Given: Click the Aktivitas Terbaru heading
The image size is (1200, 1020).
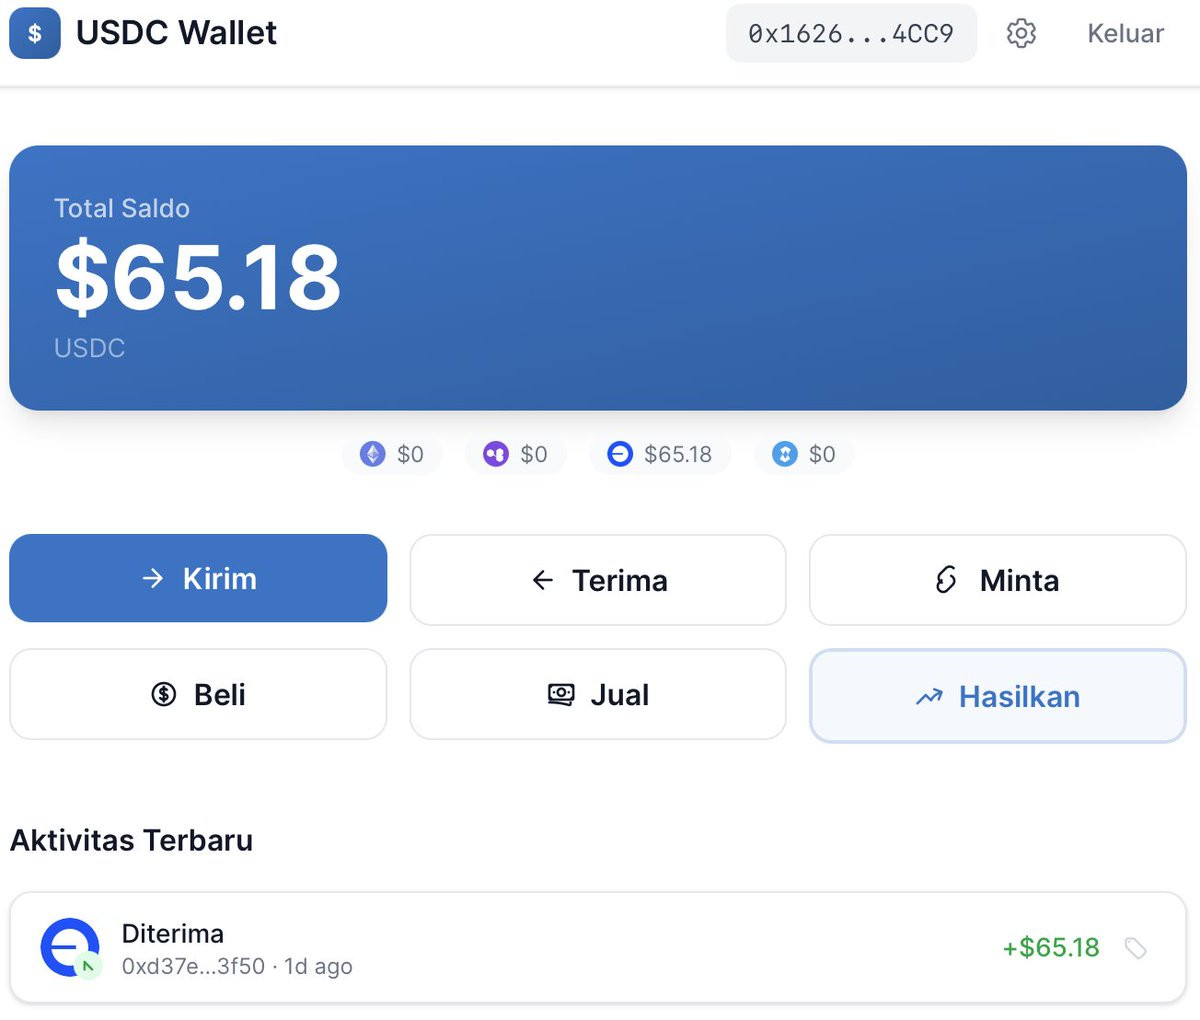Looking at the screenshot, I should coord(131,840).
